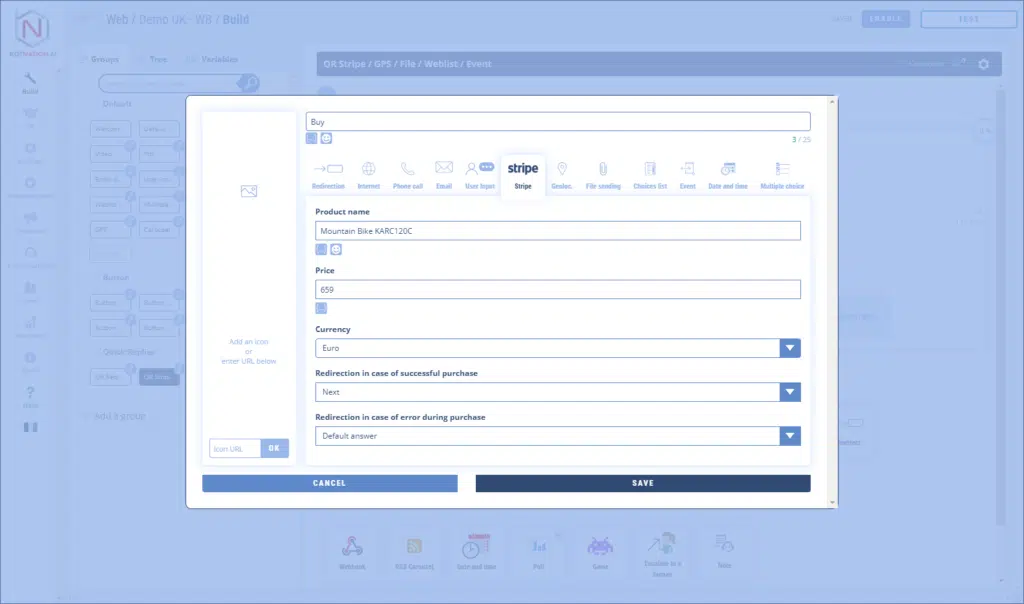Select the Redirection action type icon
This screenshot has height=604, width=1024.
[x=328, y=170]
